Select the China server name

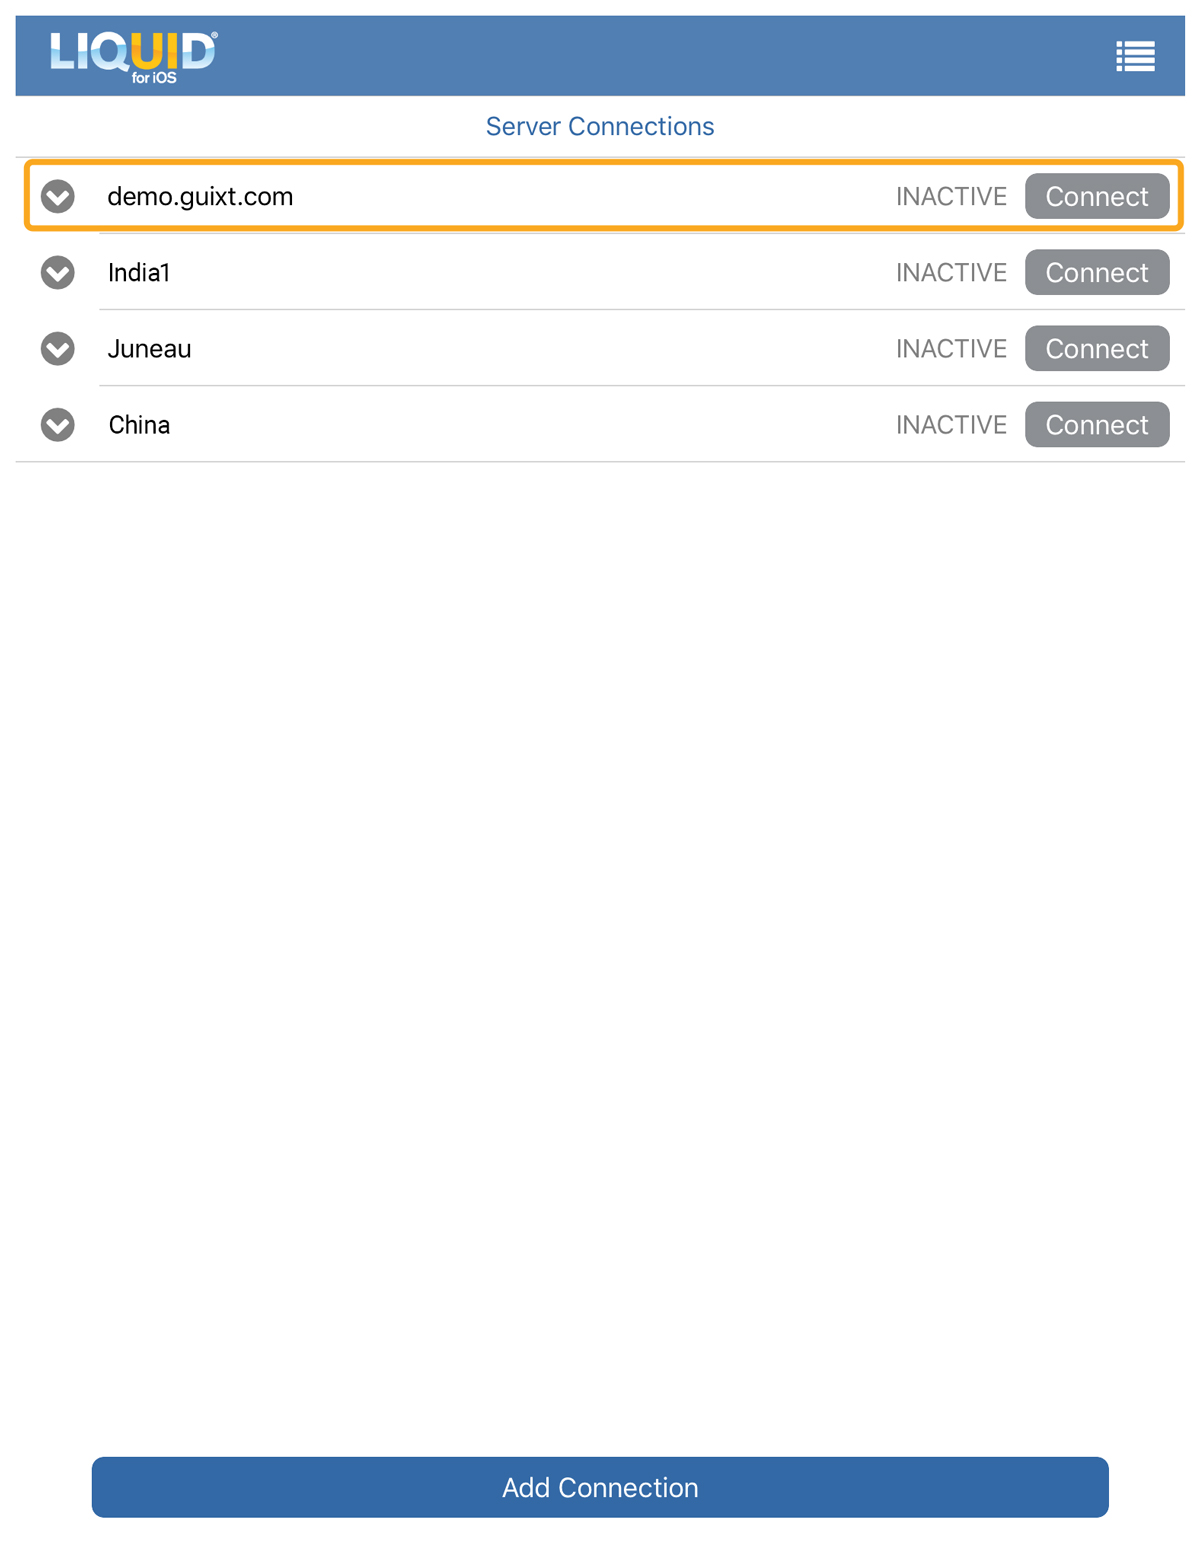click(x=139, y=424)
